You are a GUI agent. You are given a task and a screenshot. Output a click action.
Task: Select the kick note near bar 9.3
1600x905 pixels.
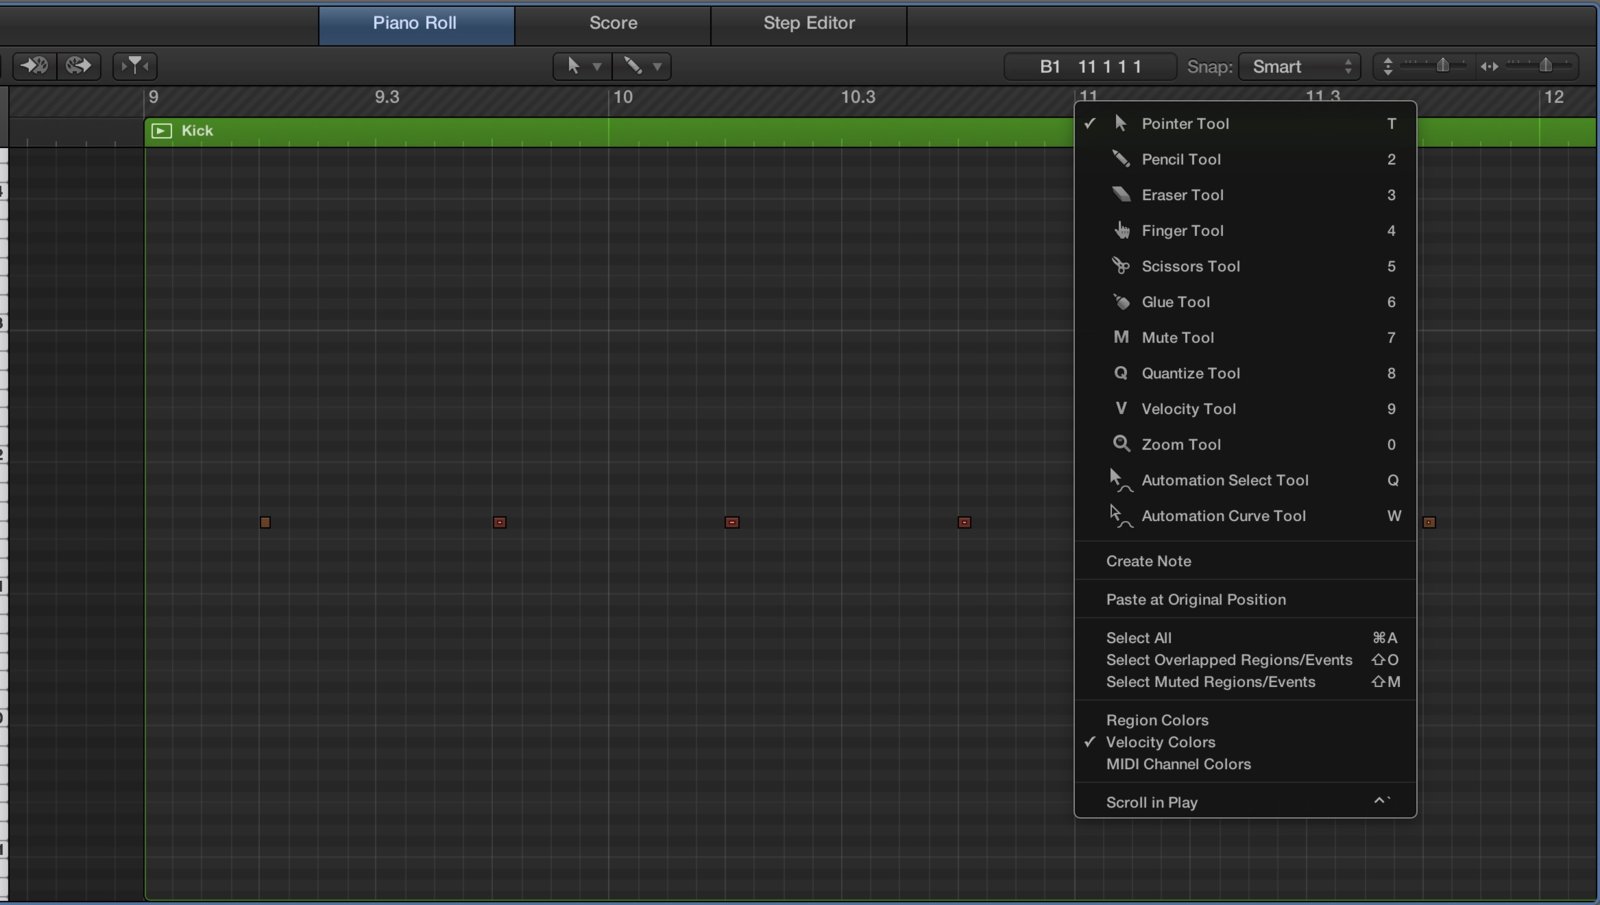point(500,522)
